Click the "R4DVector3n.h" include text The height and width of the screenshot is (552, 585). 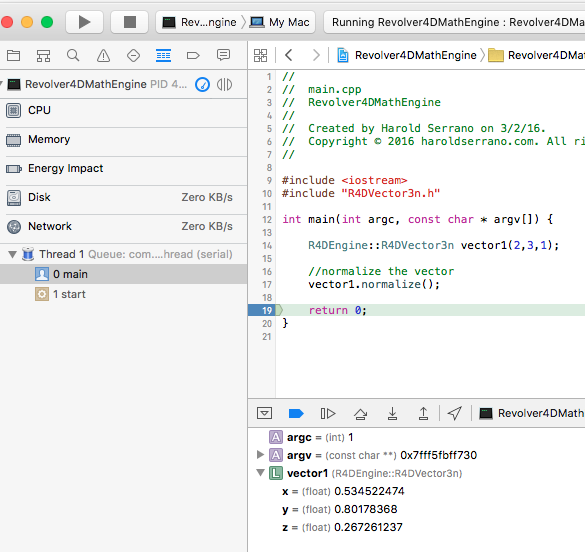point(391,194)
